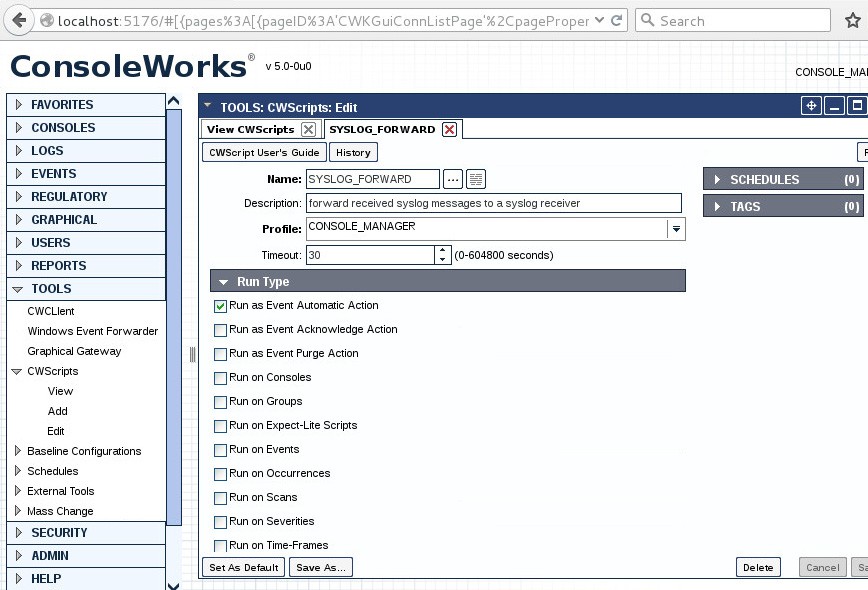Select View under CWScripts

pos(60,391)
